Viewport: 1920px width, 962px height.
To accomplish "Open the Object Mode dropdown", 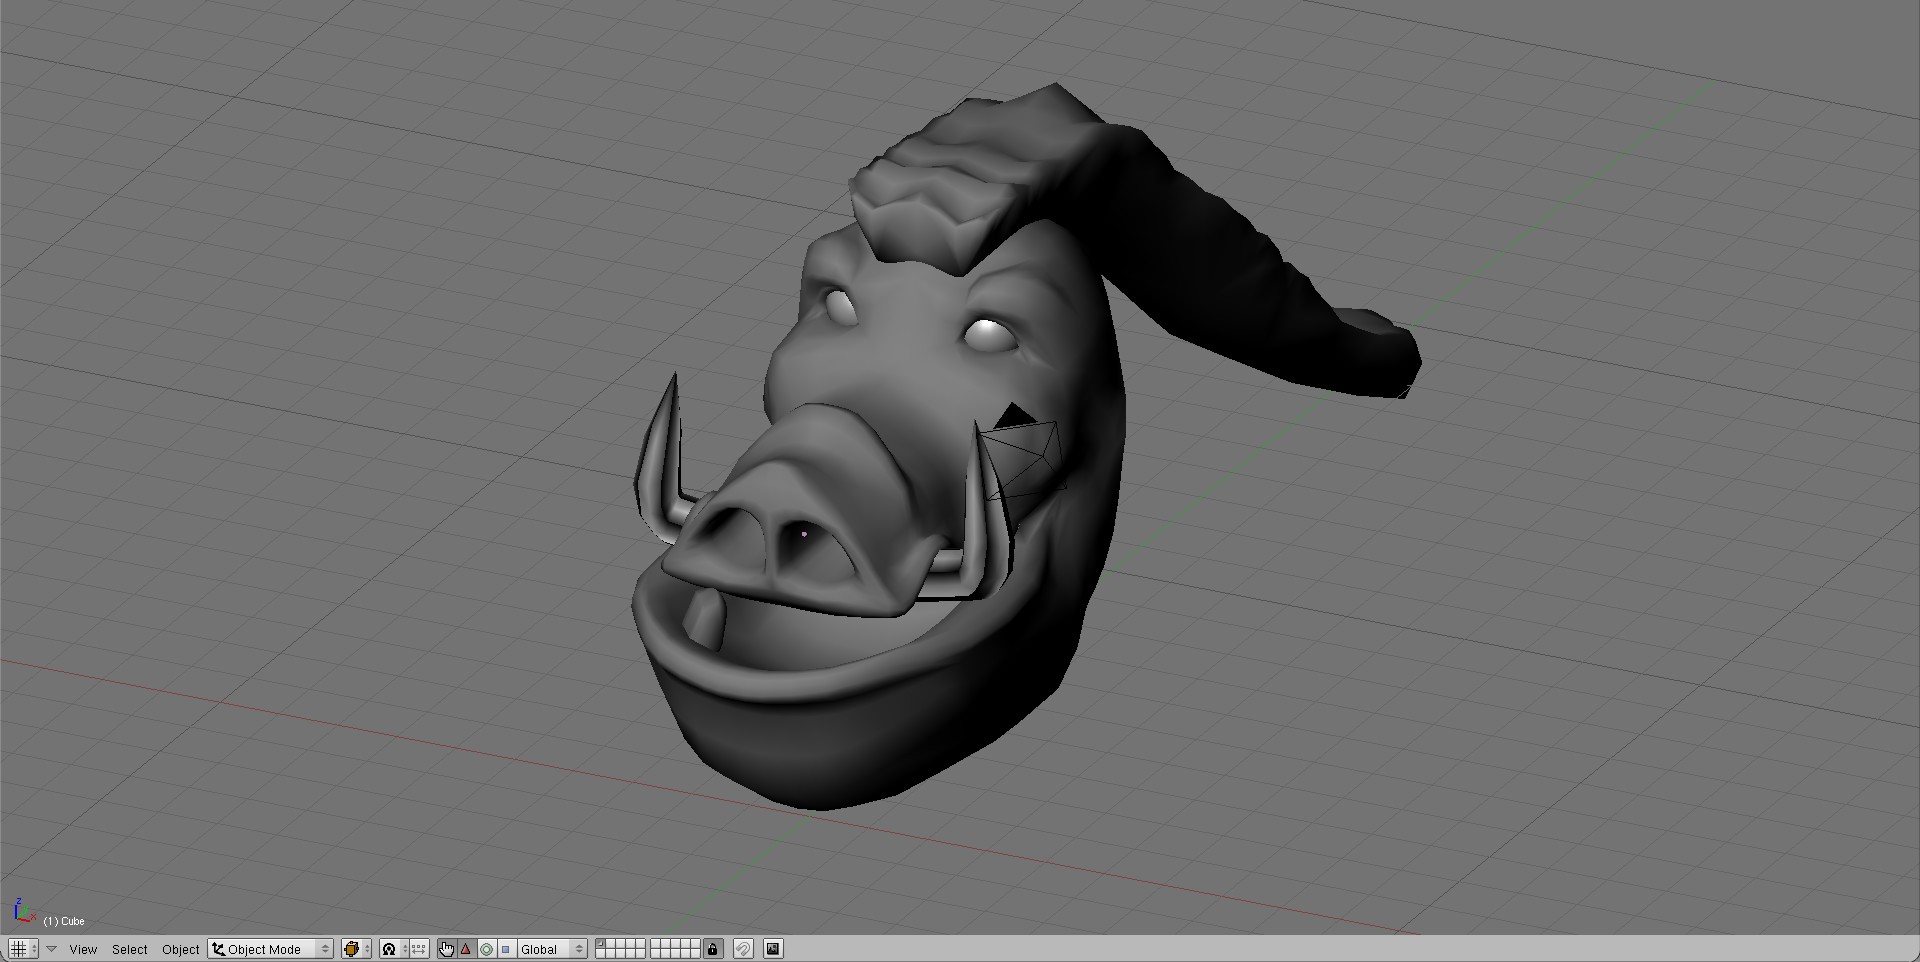I will click(270, 949).
